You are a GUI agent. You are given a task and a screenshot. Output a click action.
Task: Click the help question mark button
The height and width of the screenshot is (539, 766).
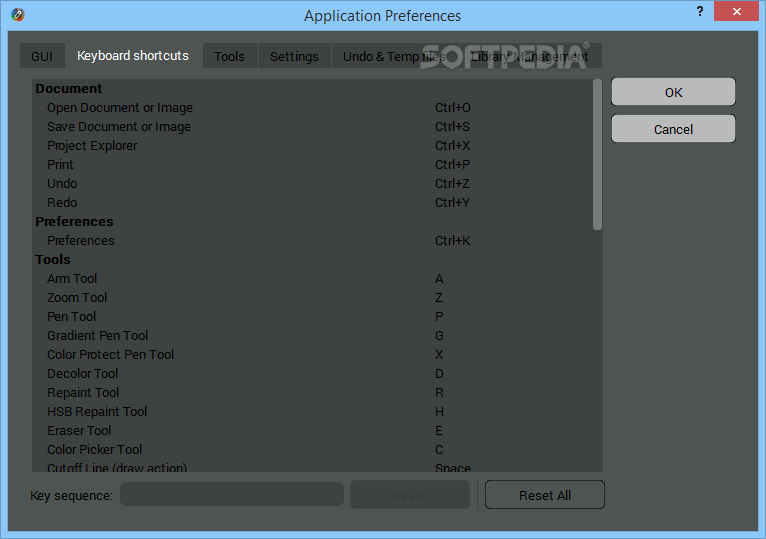[x=700, y=11]
